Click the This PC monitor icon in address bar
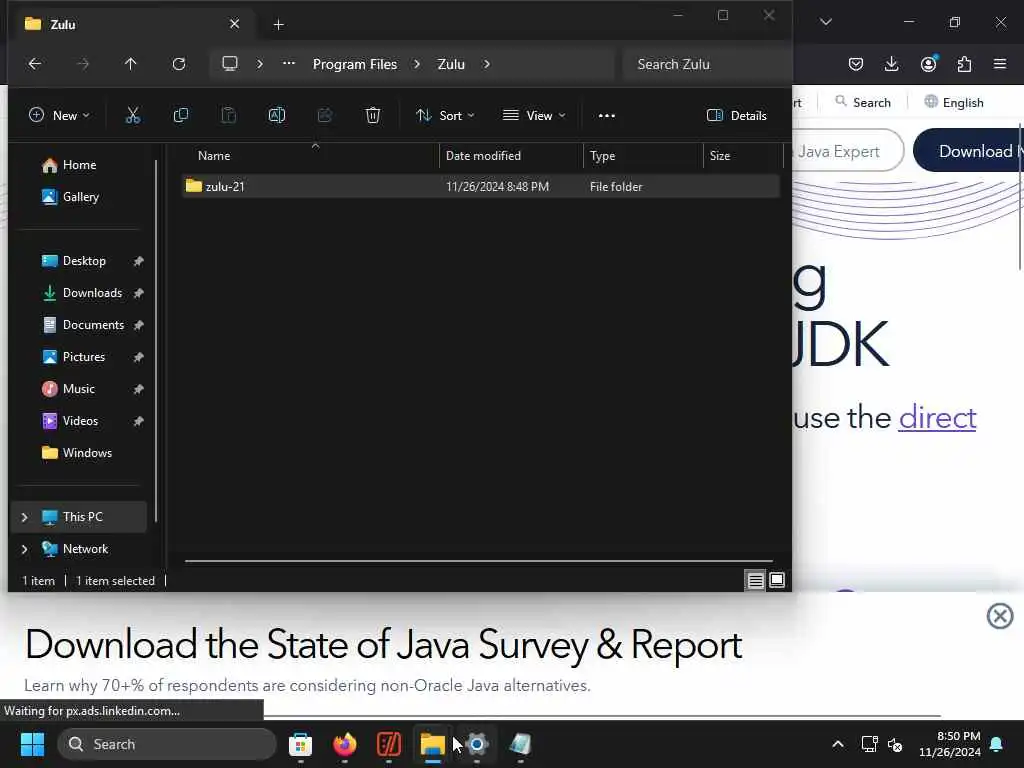Viewport: 1024px width, 768px height. [x=230, y=64]
